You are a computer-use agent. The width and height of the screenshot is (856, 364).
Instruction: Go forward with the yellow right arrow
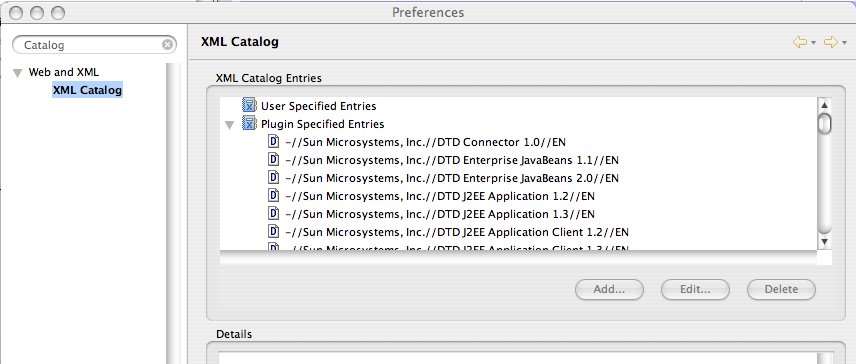pyautogui.click(x=830, y=42)
